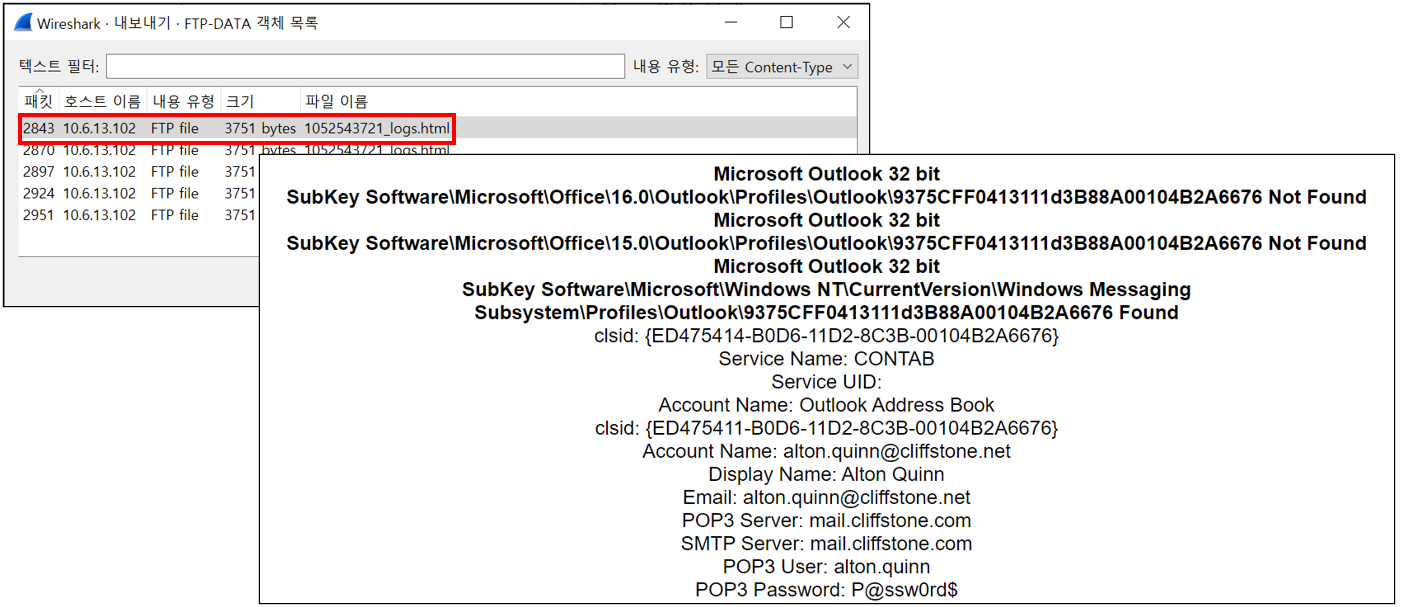Click host 10.6.13.102 in packet 2951 row
The width and height of the screenshot is (1401, 607).
point(100,215)
